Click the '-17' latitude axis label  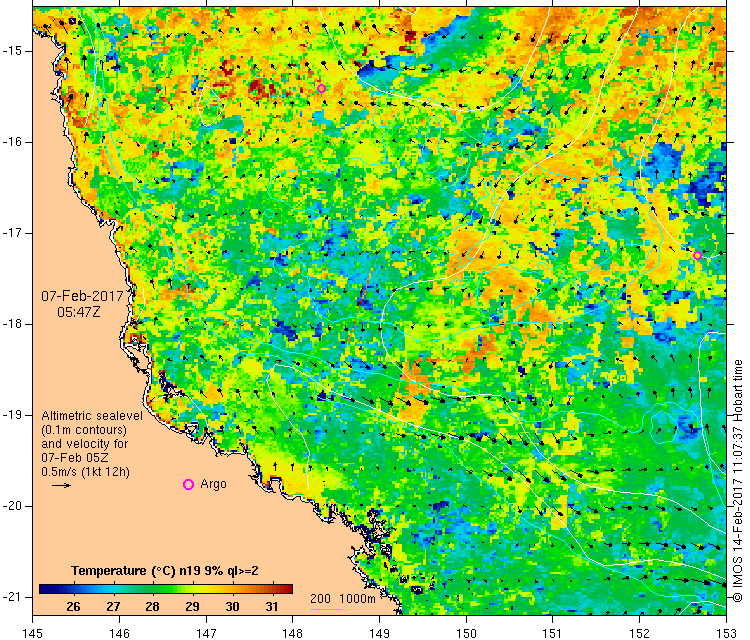point(11,233)
